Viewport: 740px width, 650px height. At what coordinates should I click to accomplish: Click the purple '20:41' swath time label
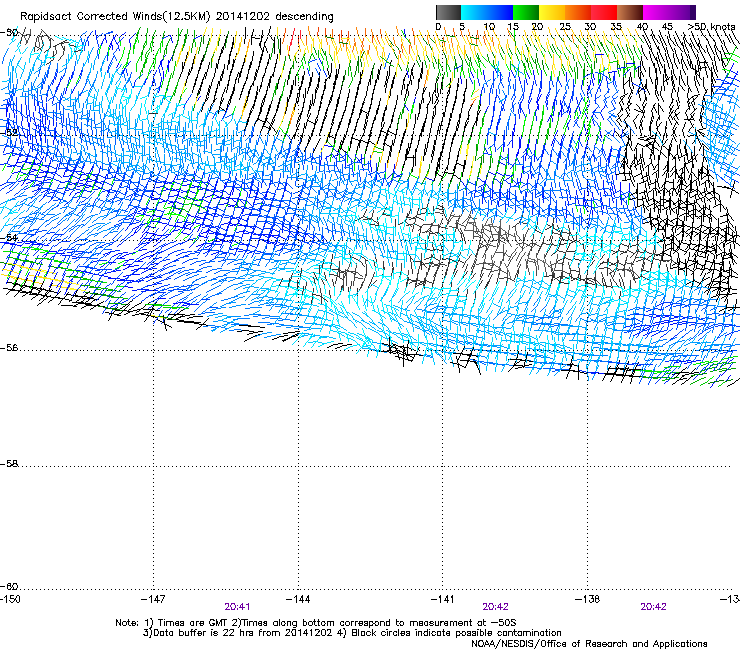(237, 607)
